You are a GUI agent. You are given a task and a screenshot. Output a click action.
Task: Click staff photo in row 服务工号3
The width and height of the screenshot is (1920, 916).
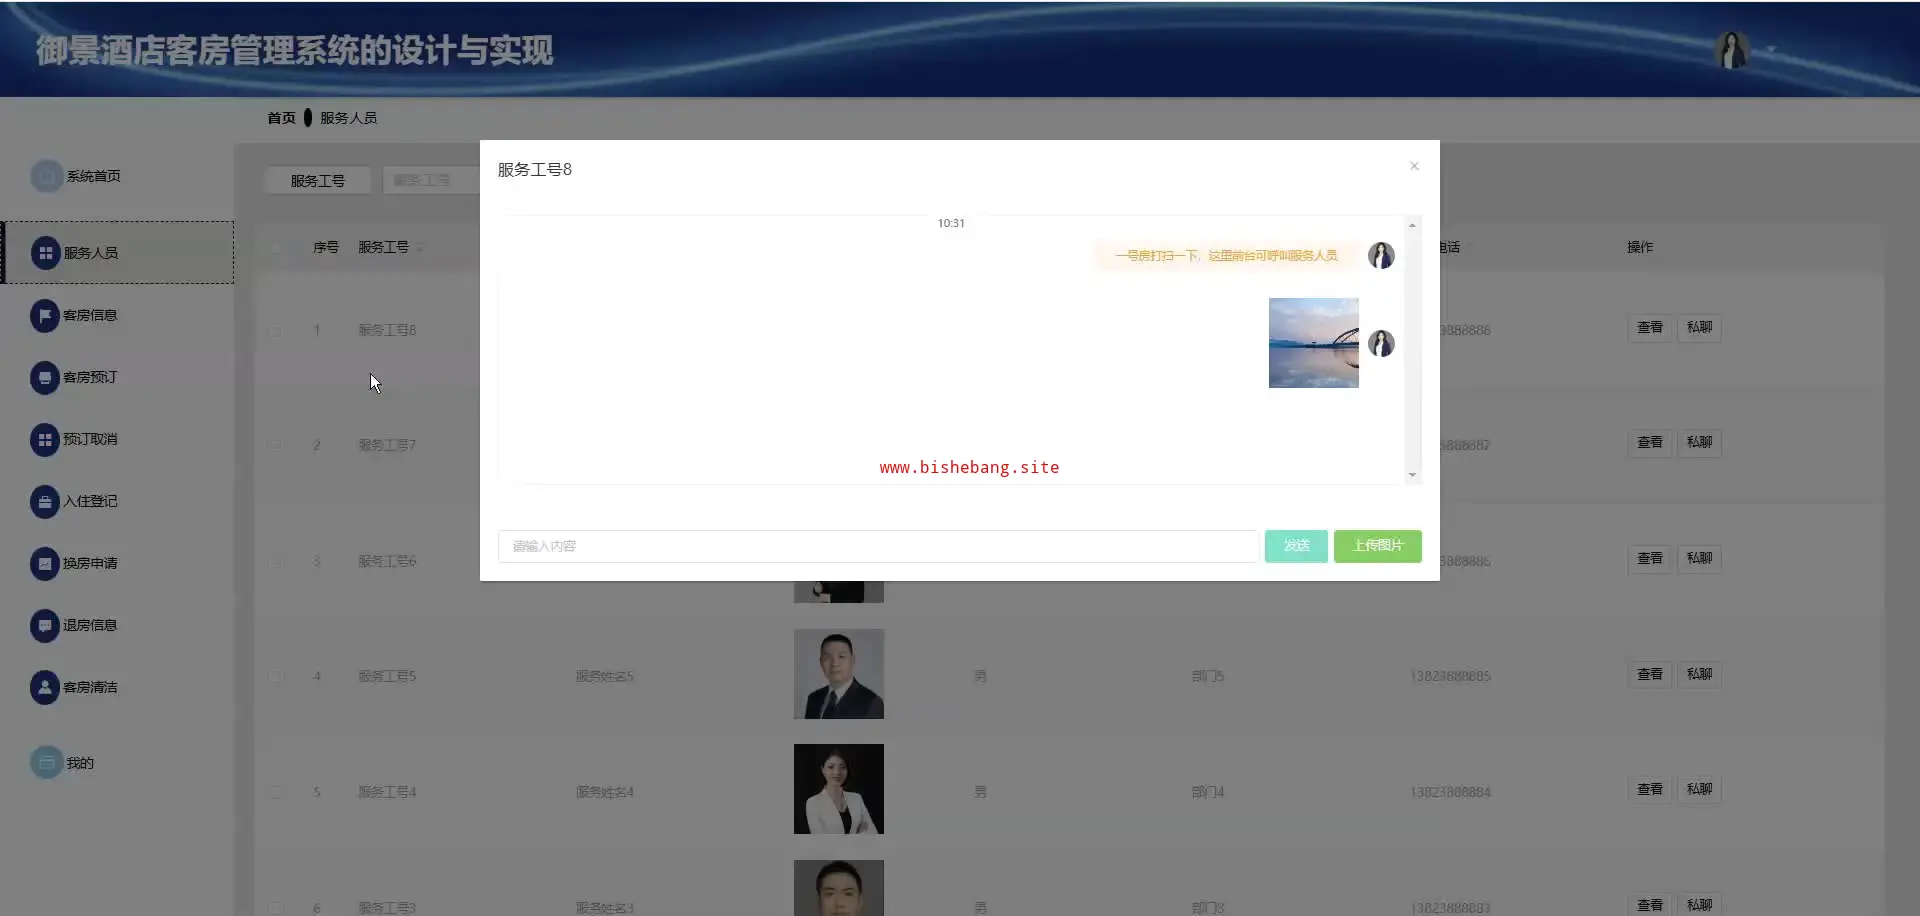(x=839, y=888)
